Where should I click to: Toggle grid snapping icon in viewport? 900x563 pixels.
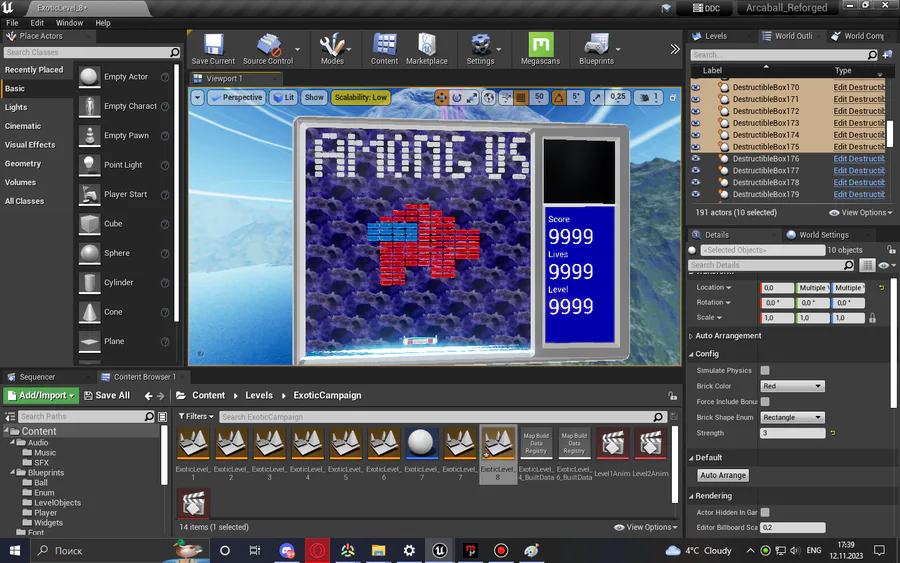coord(521,98)
